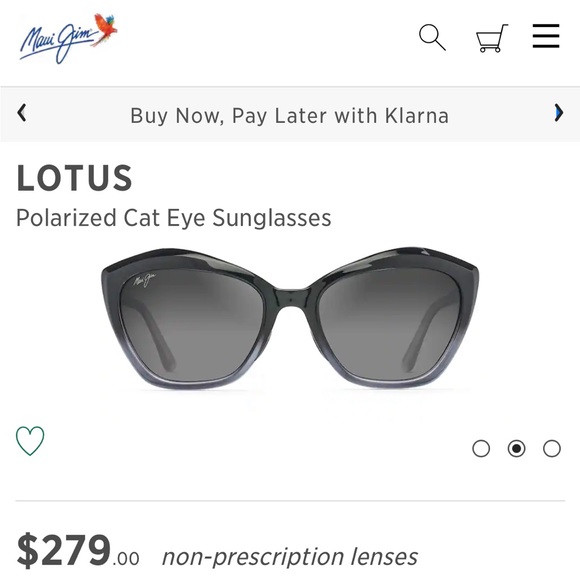
Task: Click the $279.00 price
Action: tap(78, 550)
